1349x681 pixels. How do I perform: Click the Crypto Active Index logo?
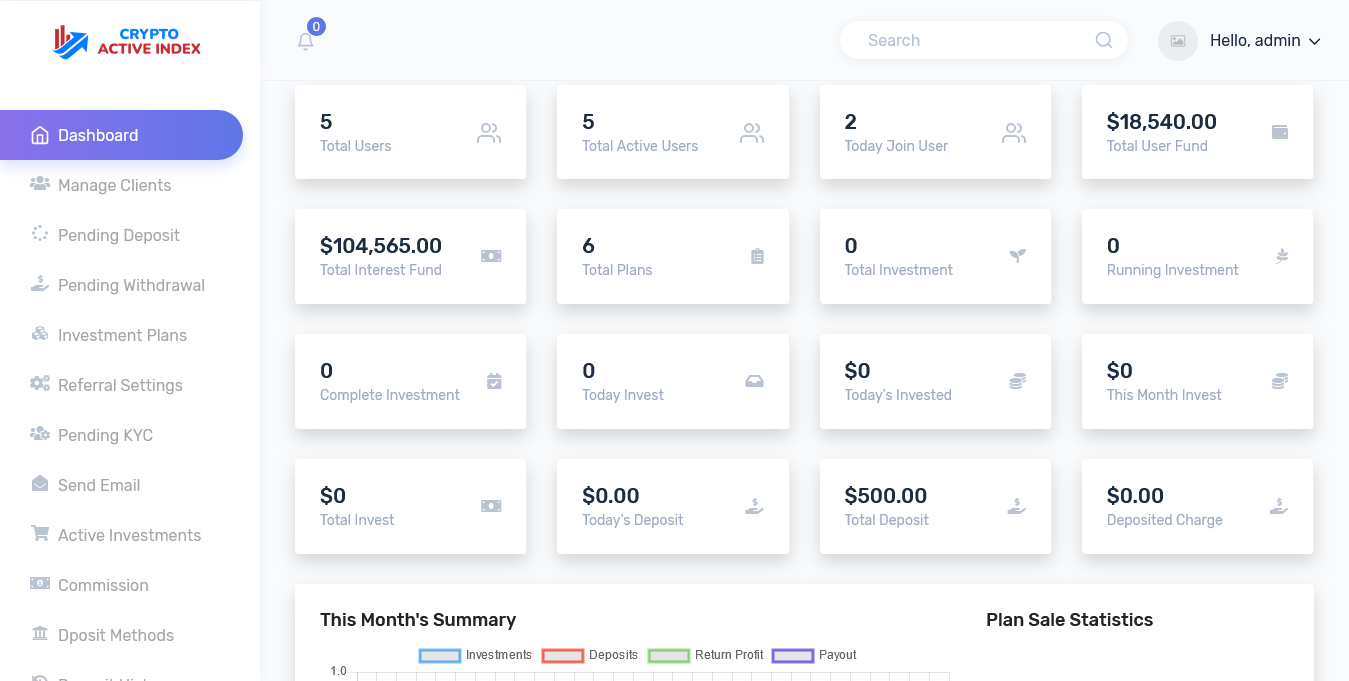[127, 41]
